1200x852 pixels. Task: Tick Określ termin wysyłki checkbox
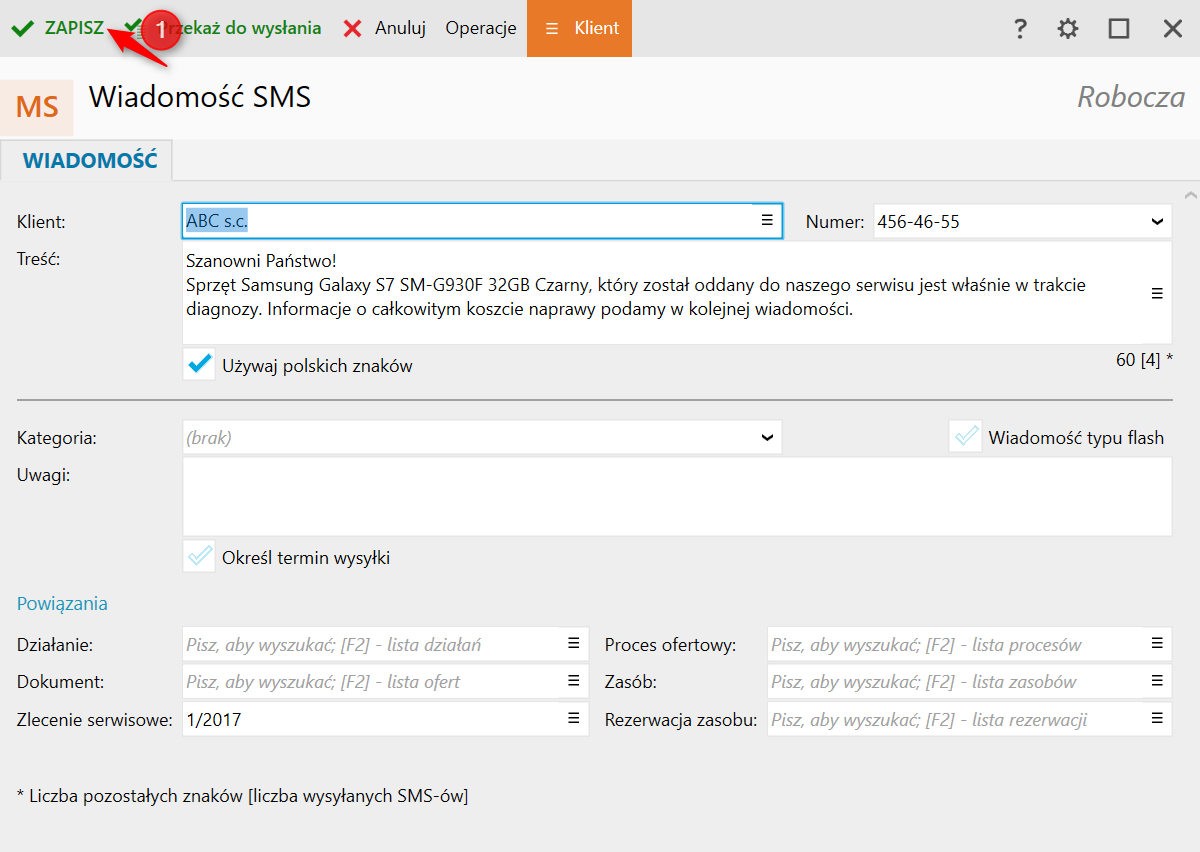[200, 556]
